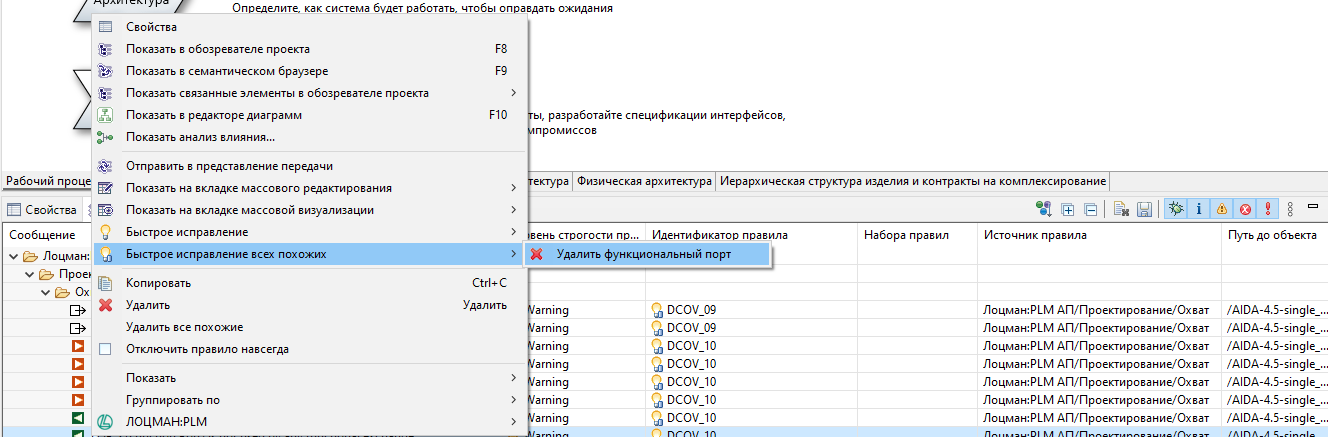
Task: Toggle the debug (bug) message filter
Action: pos(1176,210)
